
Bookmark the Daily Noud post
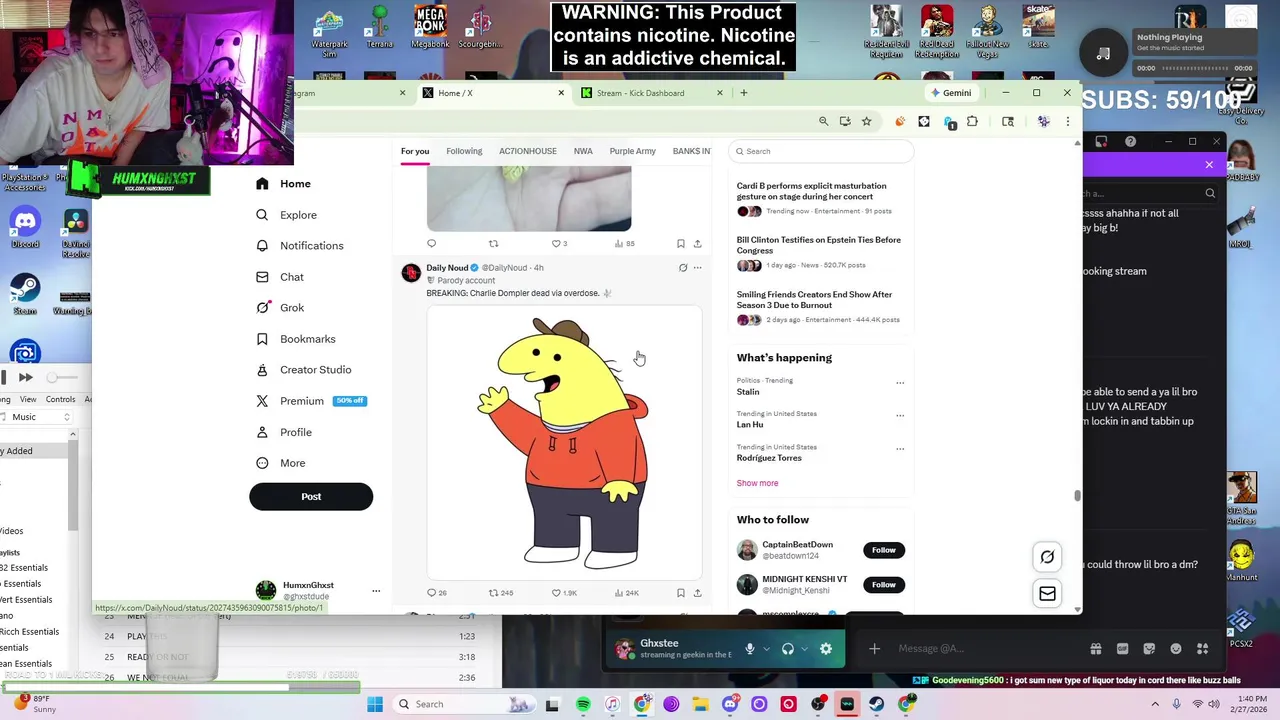coord(681,593)
